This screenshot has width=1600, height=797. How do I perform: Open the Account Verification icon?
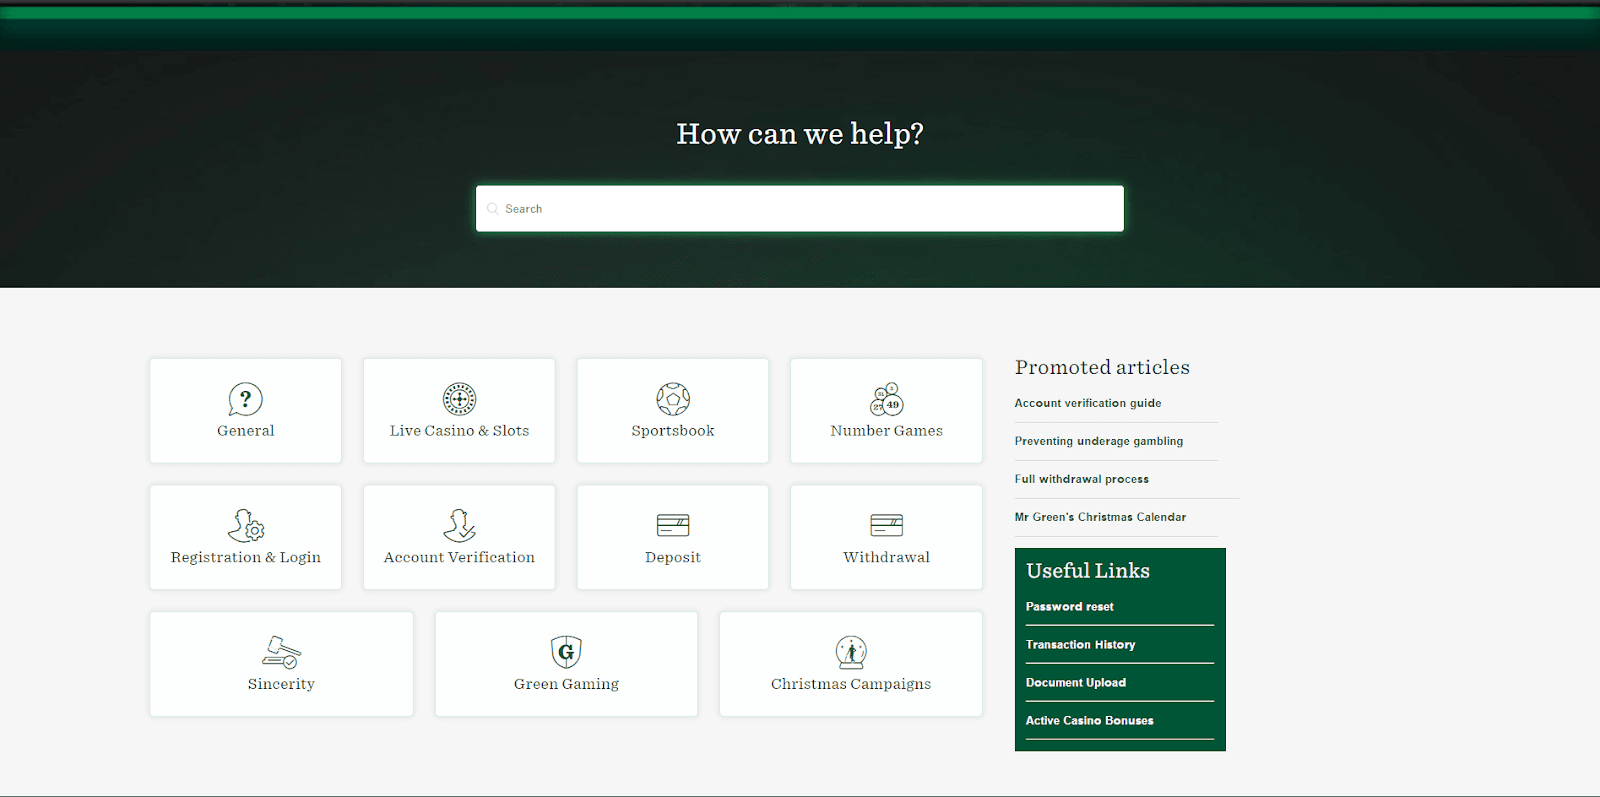coord(459,525)
